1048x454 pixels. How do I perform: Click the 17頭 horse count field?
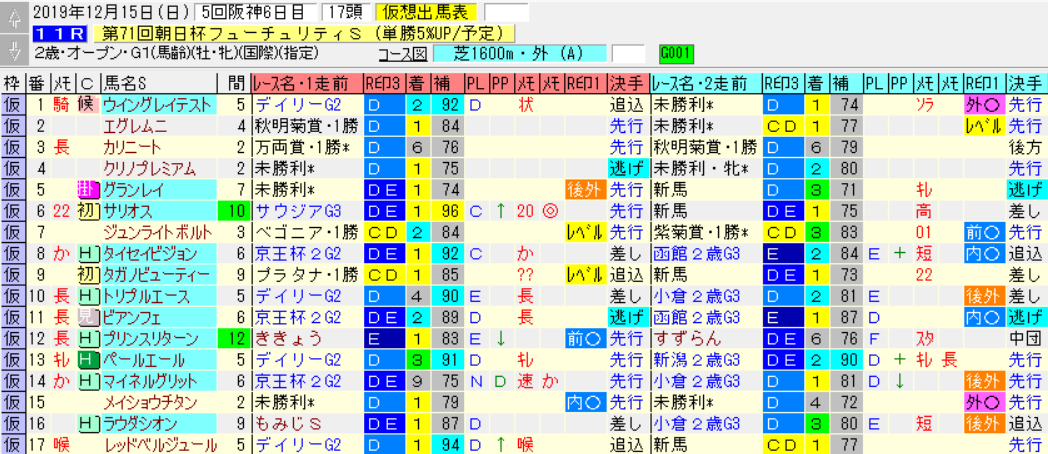coord(346,13)
